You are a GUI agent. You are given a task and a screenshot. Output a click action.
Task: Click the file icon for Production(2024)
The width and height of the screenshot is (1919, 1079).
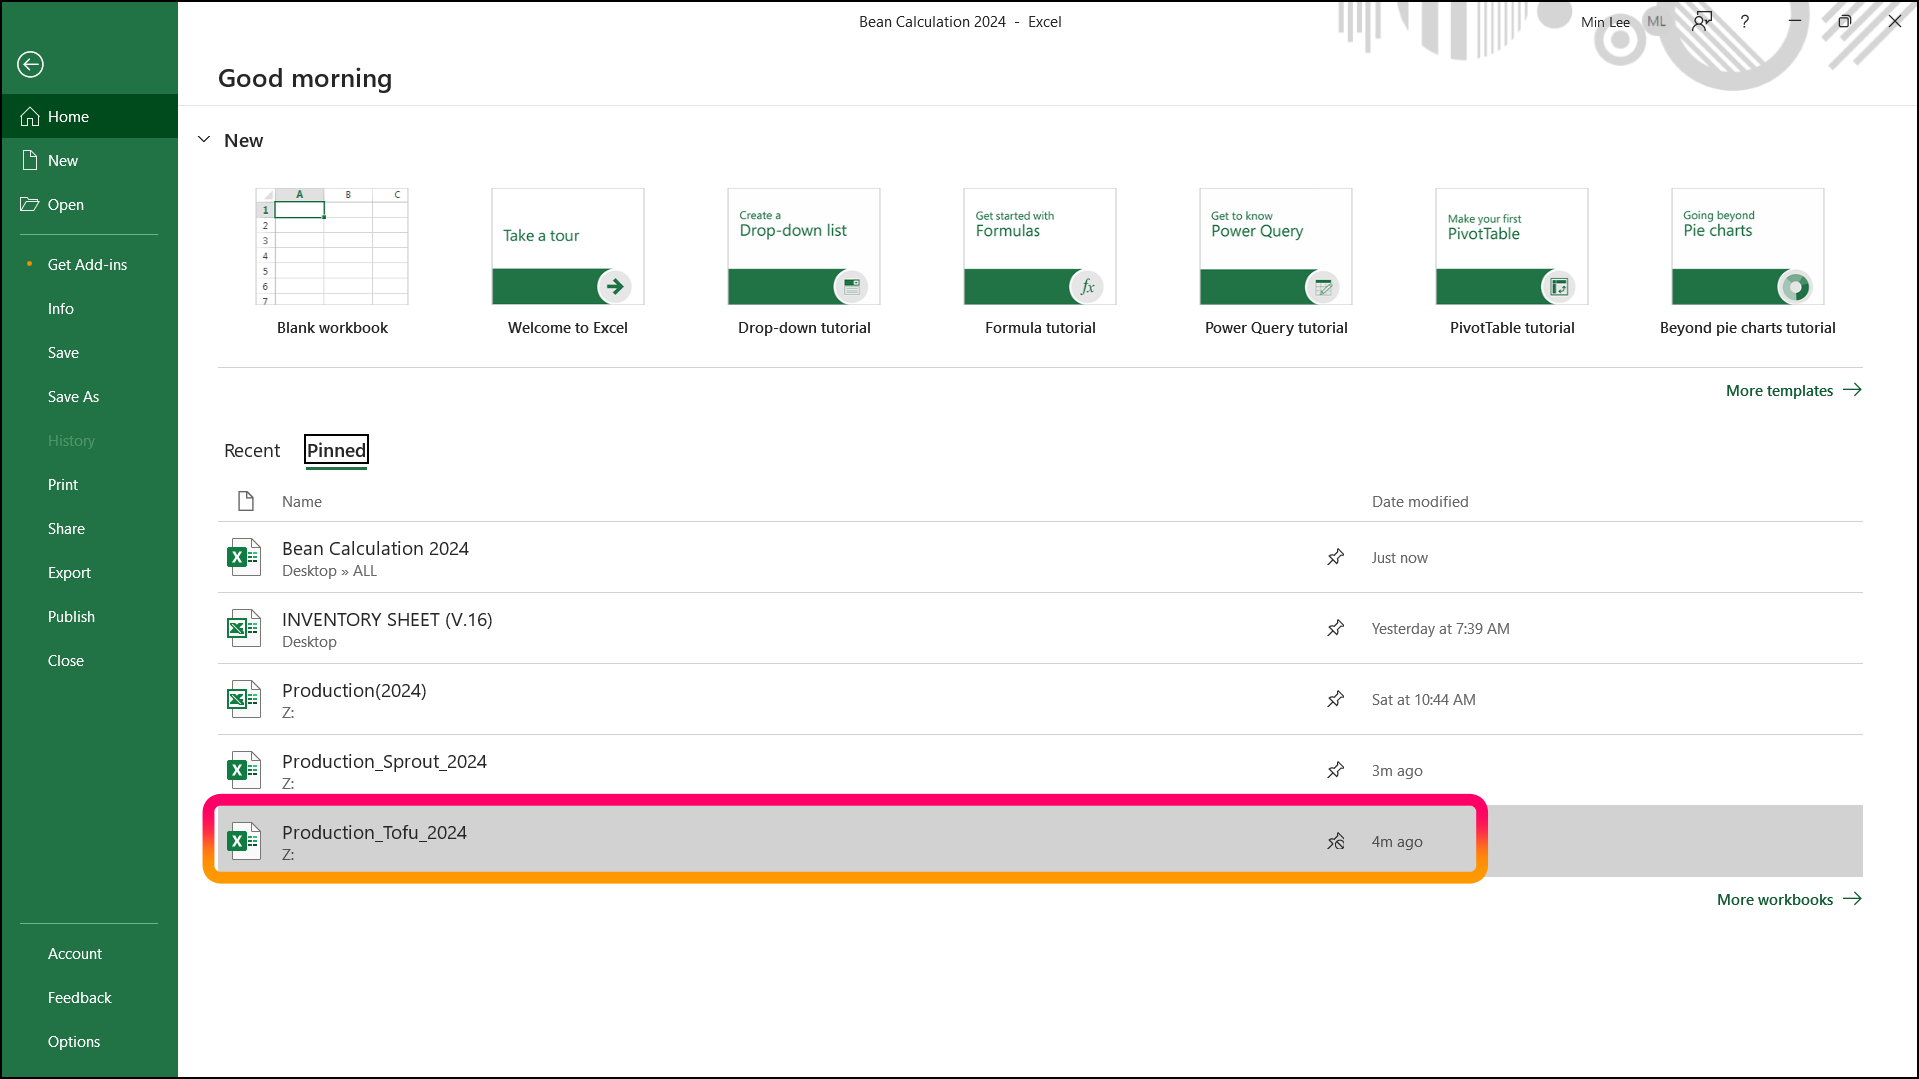click(x=244, y=699)
